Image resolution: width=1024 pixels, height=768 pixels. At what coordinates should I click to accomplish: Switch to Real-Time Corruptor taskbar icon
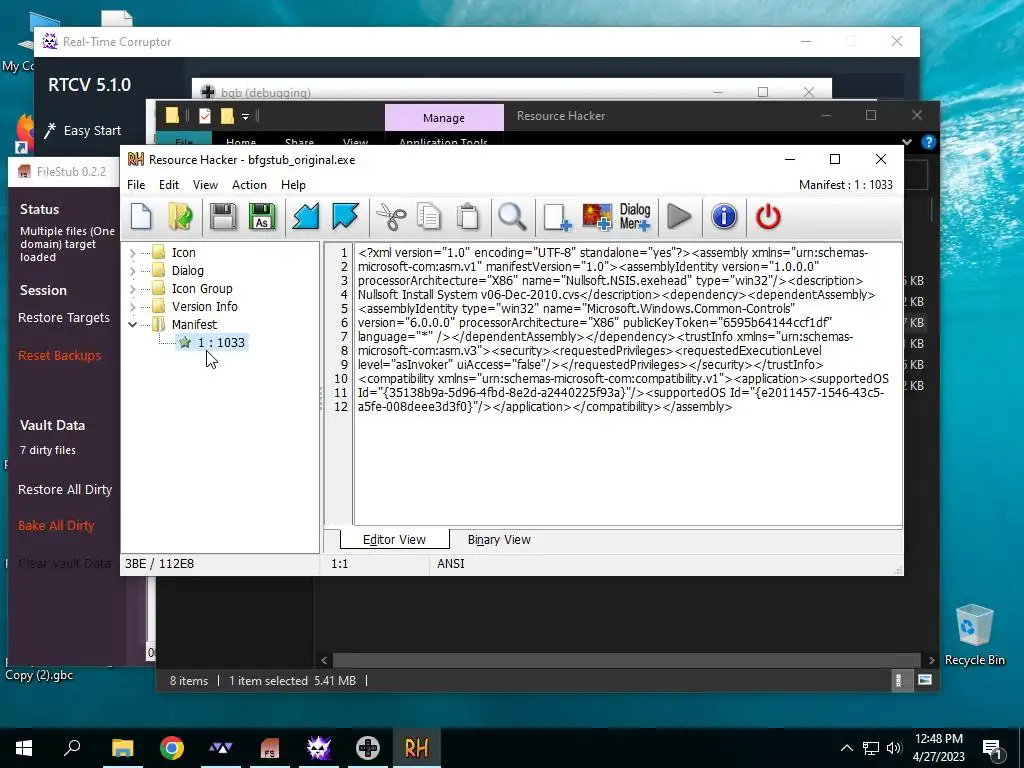coord(319,748)
